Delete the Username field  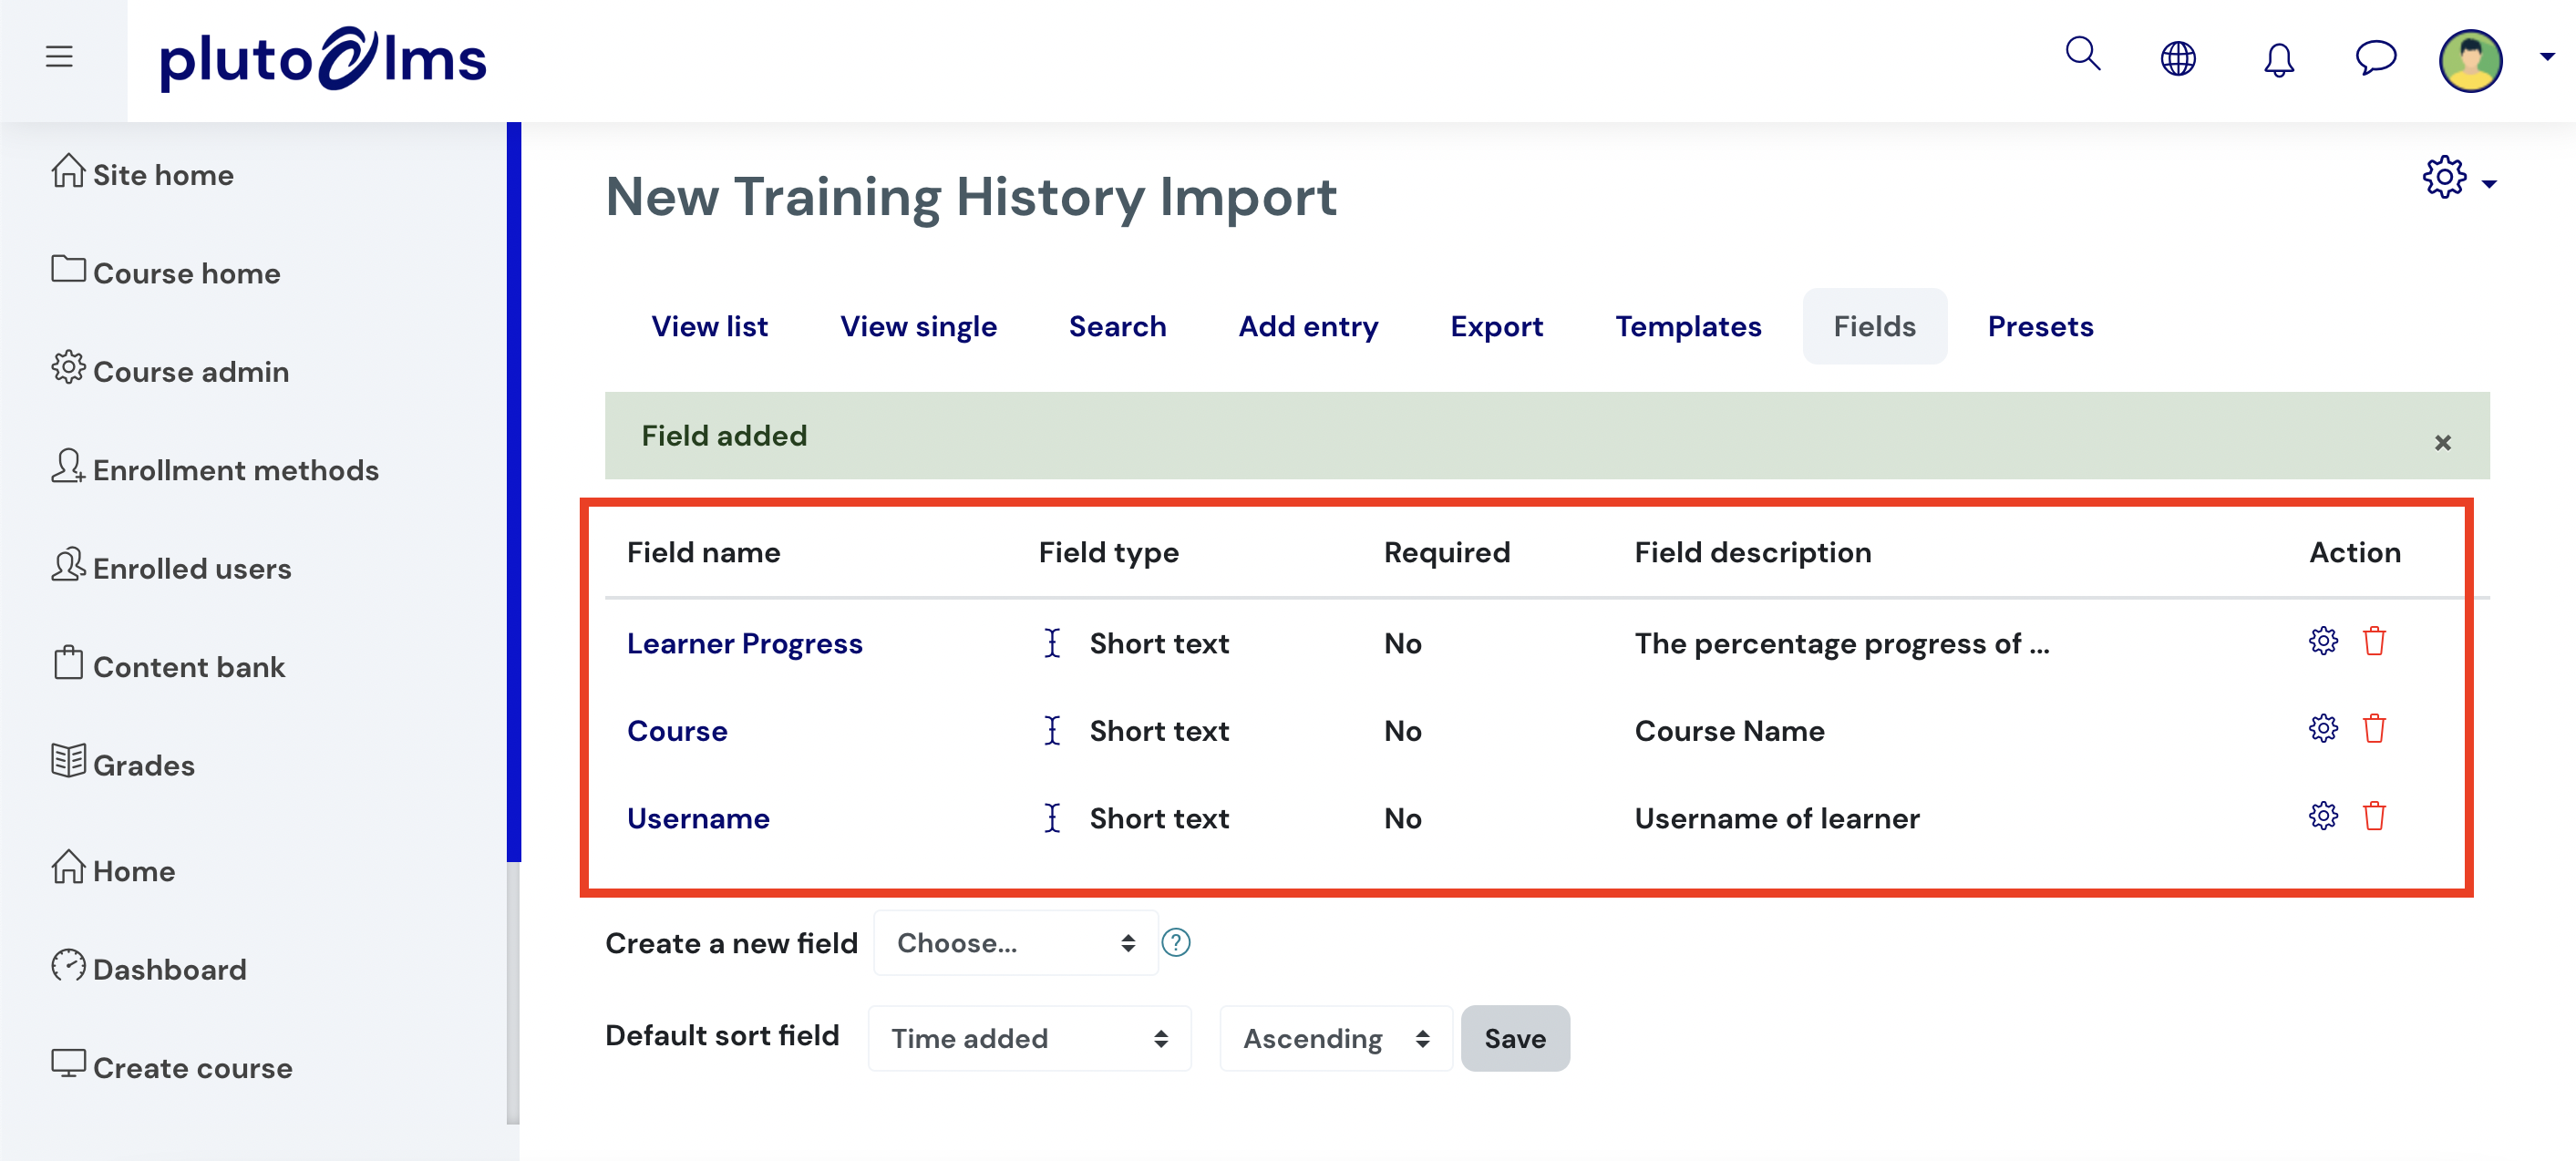(x=2374, y=816)
